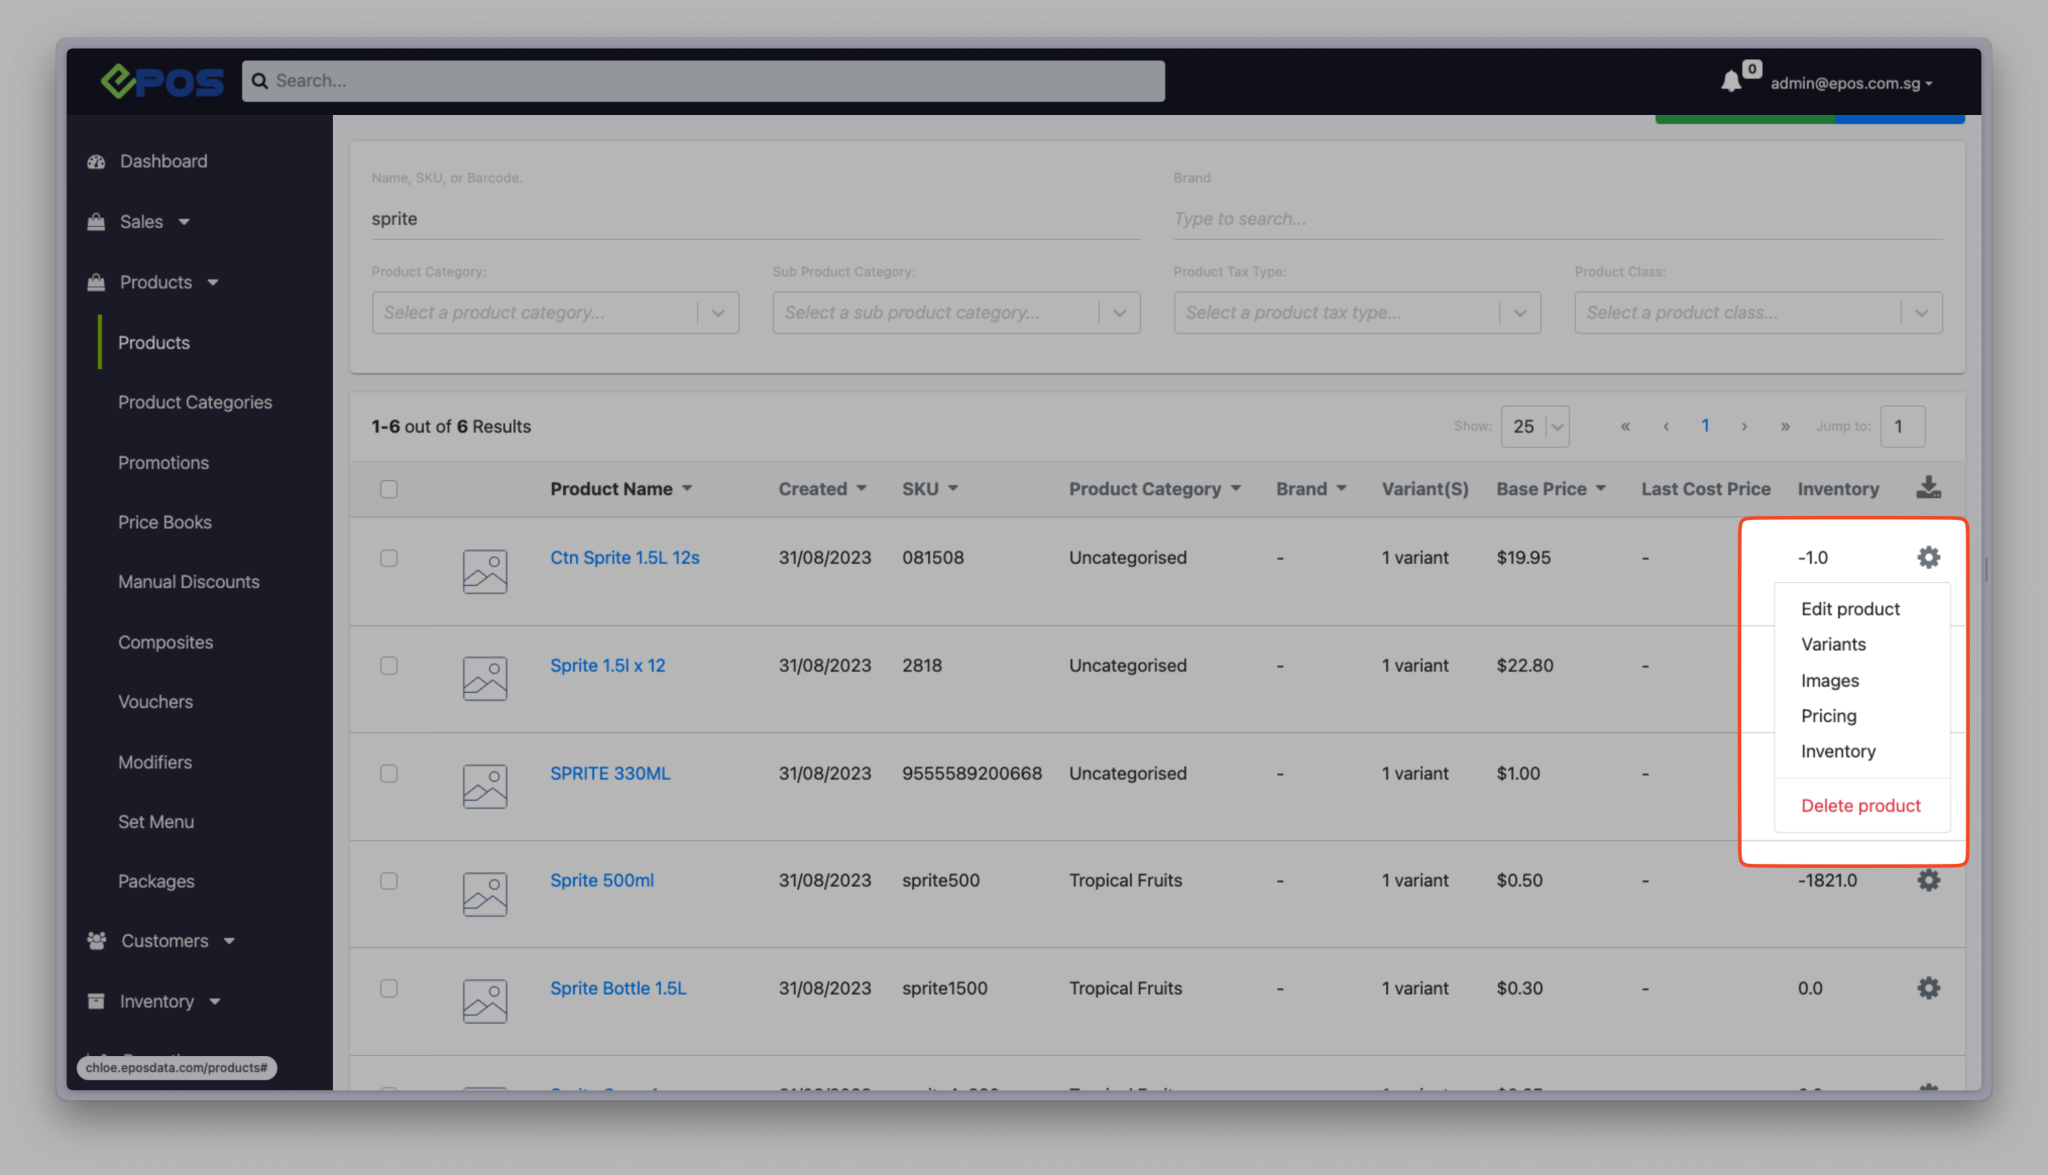Open the Show 25 results dropdown
The image size is (2048, 1175).
click(x=1534, y=426)
